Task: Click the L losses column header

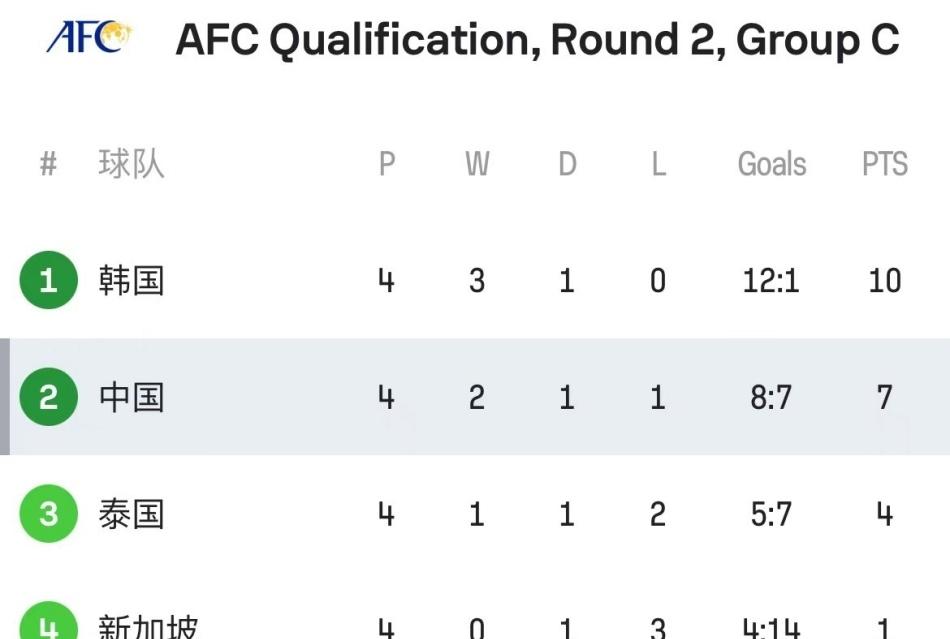Action: pyautogui.click(x=659, y=164)
